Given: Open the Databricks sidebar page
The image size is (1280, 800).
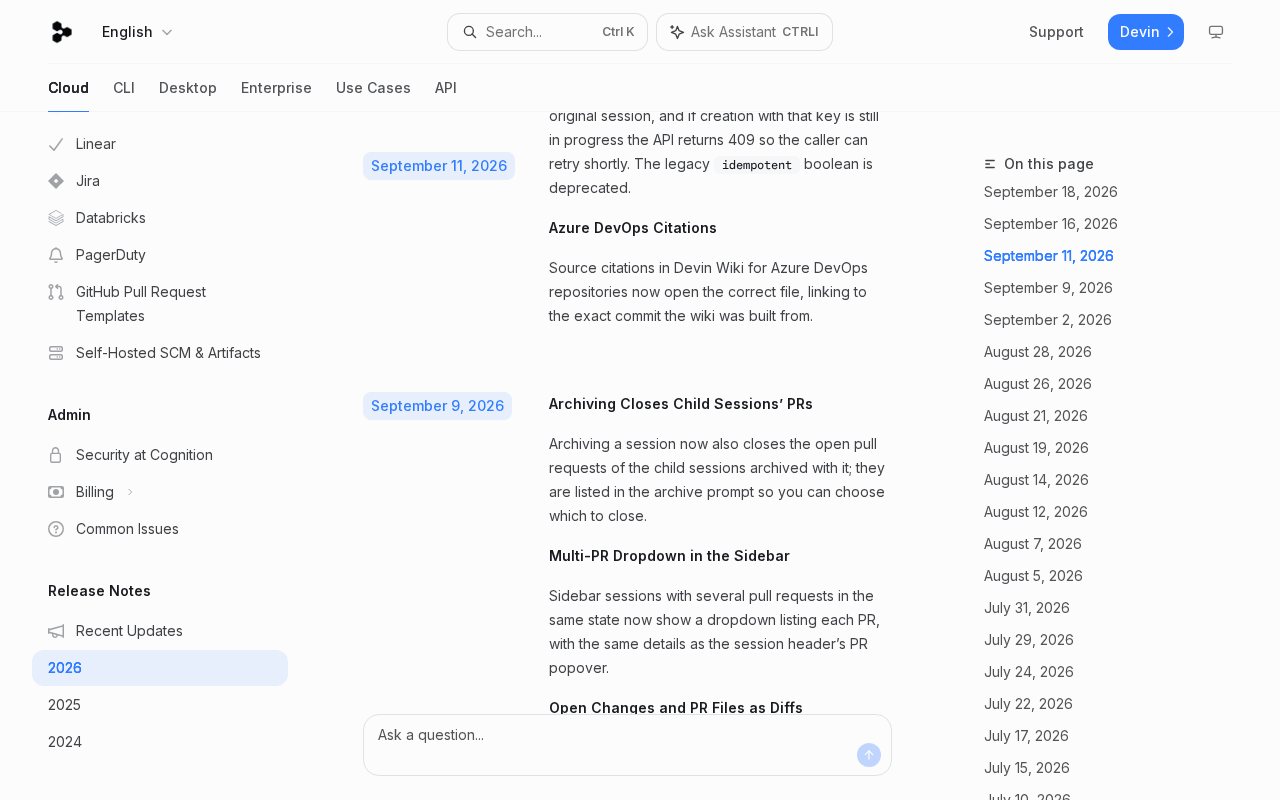Looking at the screenshot, I should [160, 218].
